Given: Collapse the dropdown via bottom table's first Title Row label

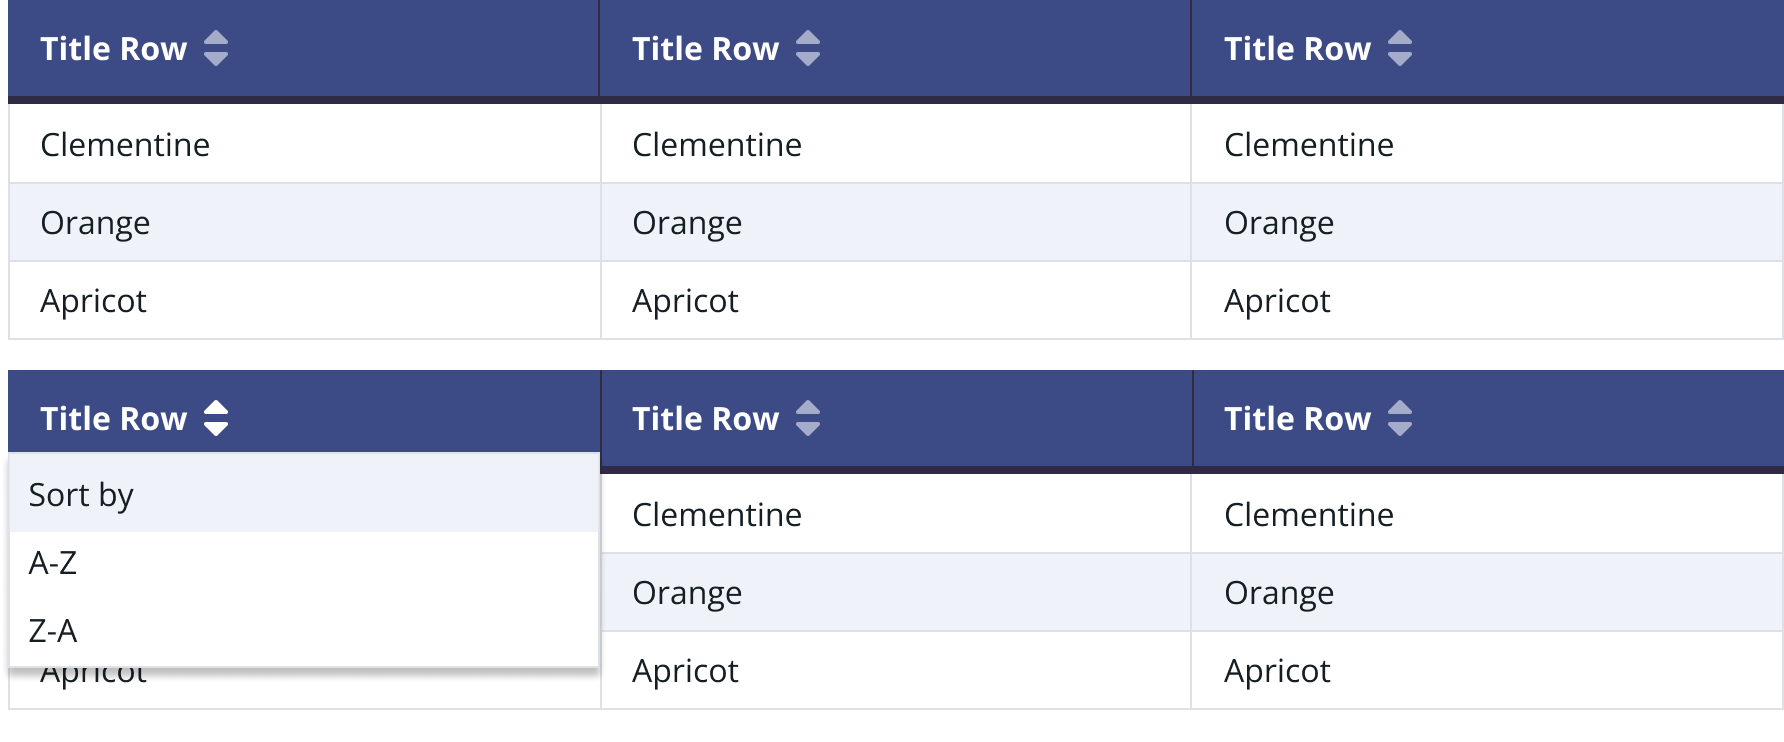Looking at the screenshot, I should [x=113, y=419].
